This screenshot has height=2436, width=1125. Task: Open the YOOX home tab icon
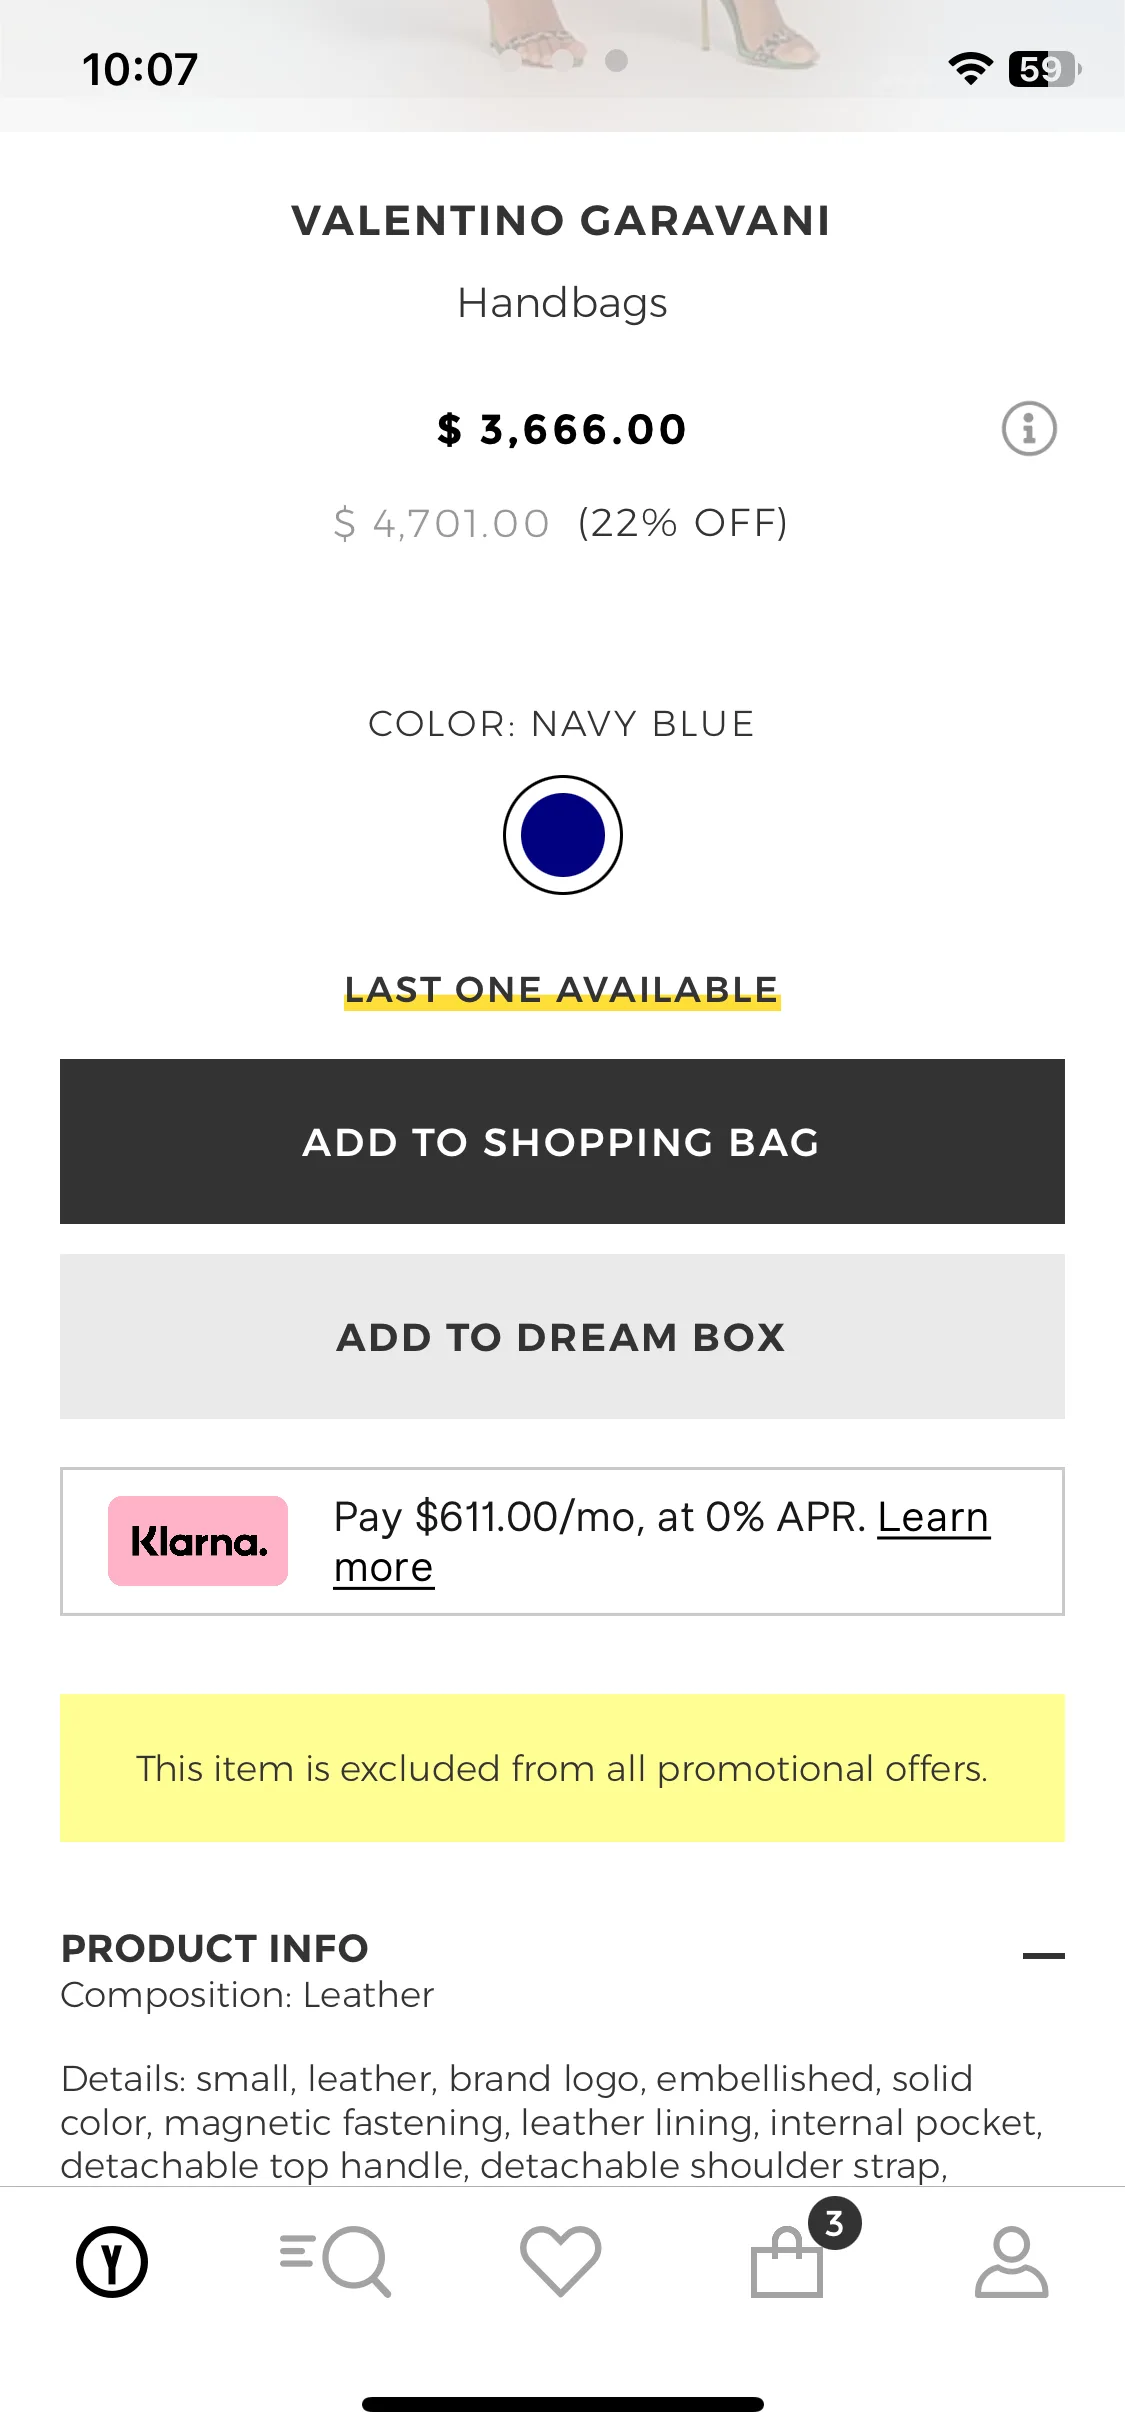112,2261
